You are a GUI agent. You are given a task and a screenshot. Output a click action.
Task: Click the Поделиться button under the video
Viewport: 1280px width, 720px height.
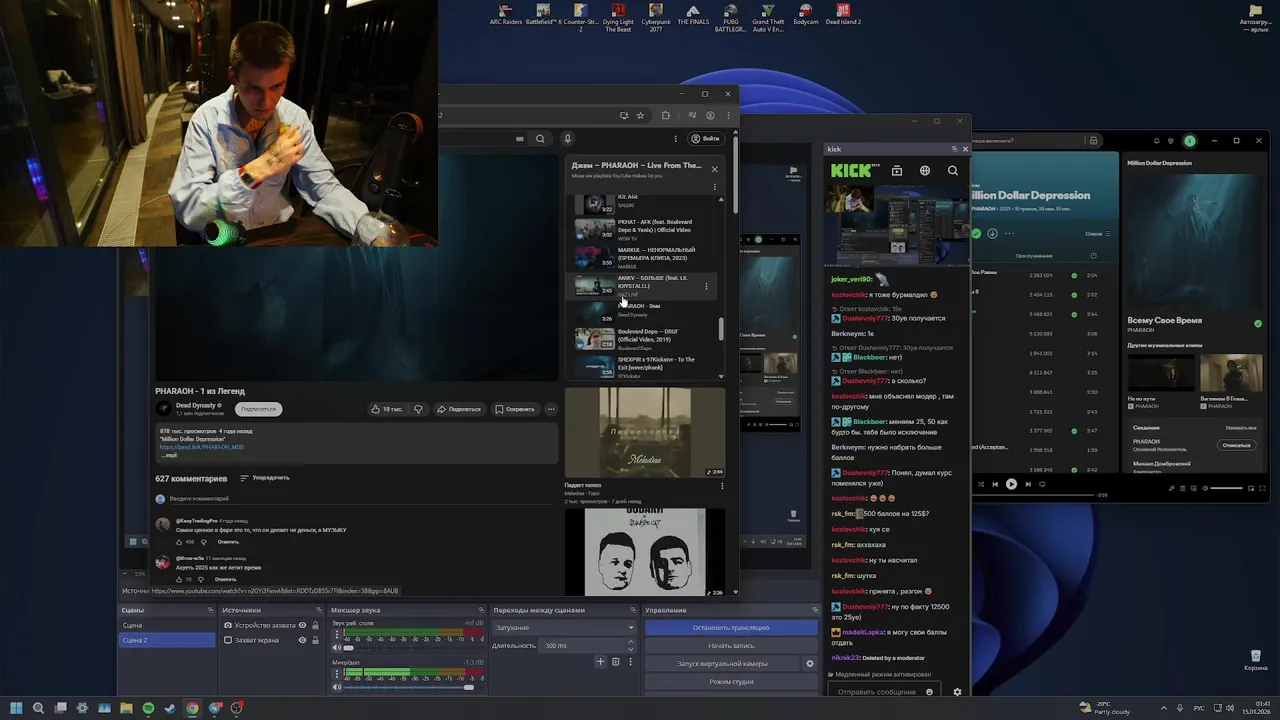click(459, 409)
